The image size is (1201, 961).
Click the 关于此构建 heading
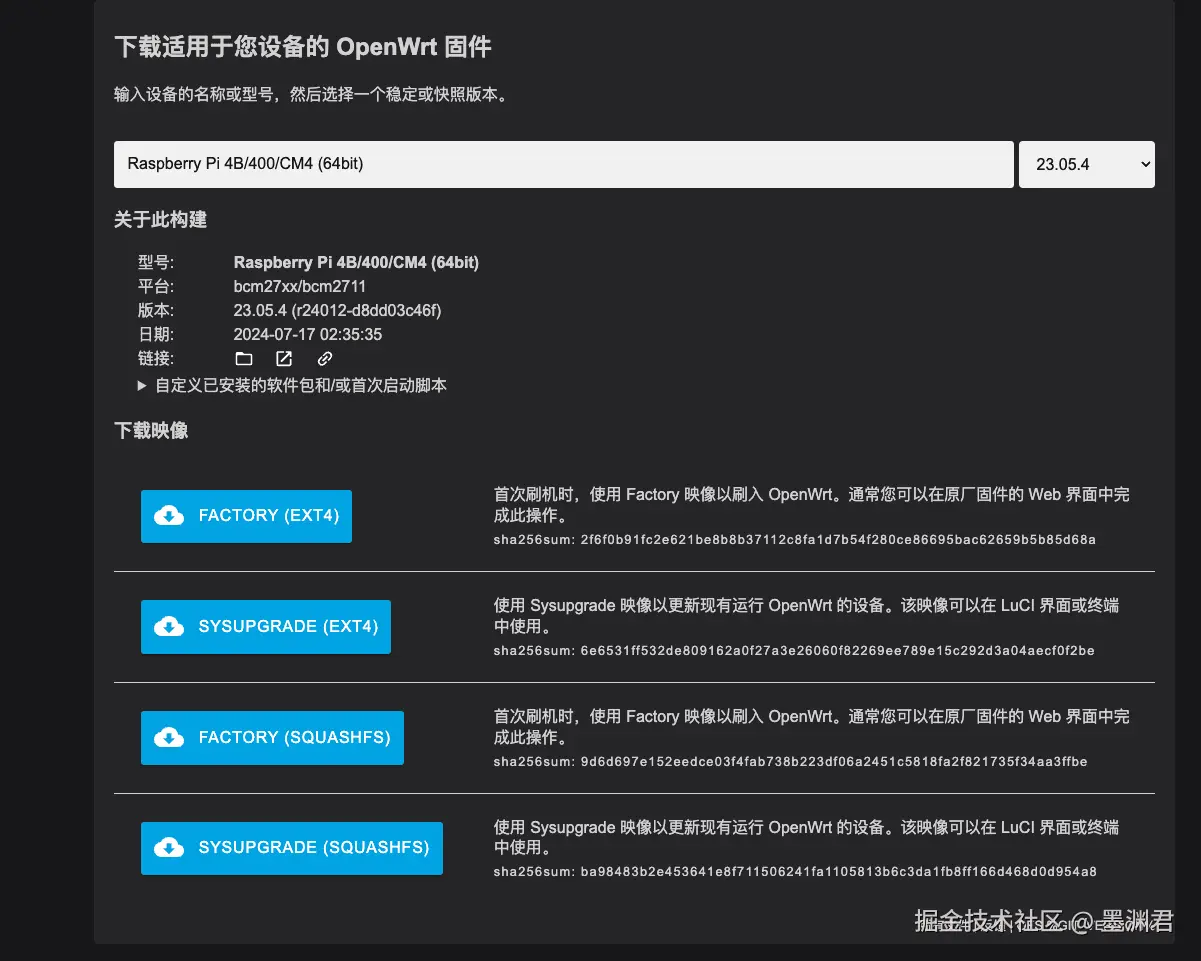160,220
